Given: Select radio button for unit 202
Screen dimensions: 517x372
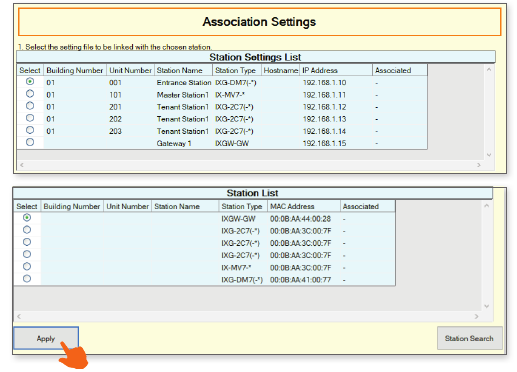Looking at the screenshot, I should [30, 118].
